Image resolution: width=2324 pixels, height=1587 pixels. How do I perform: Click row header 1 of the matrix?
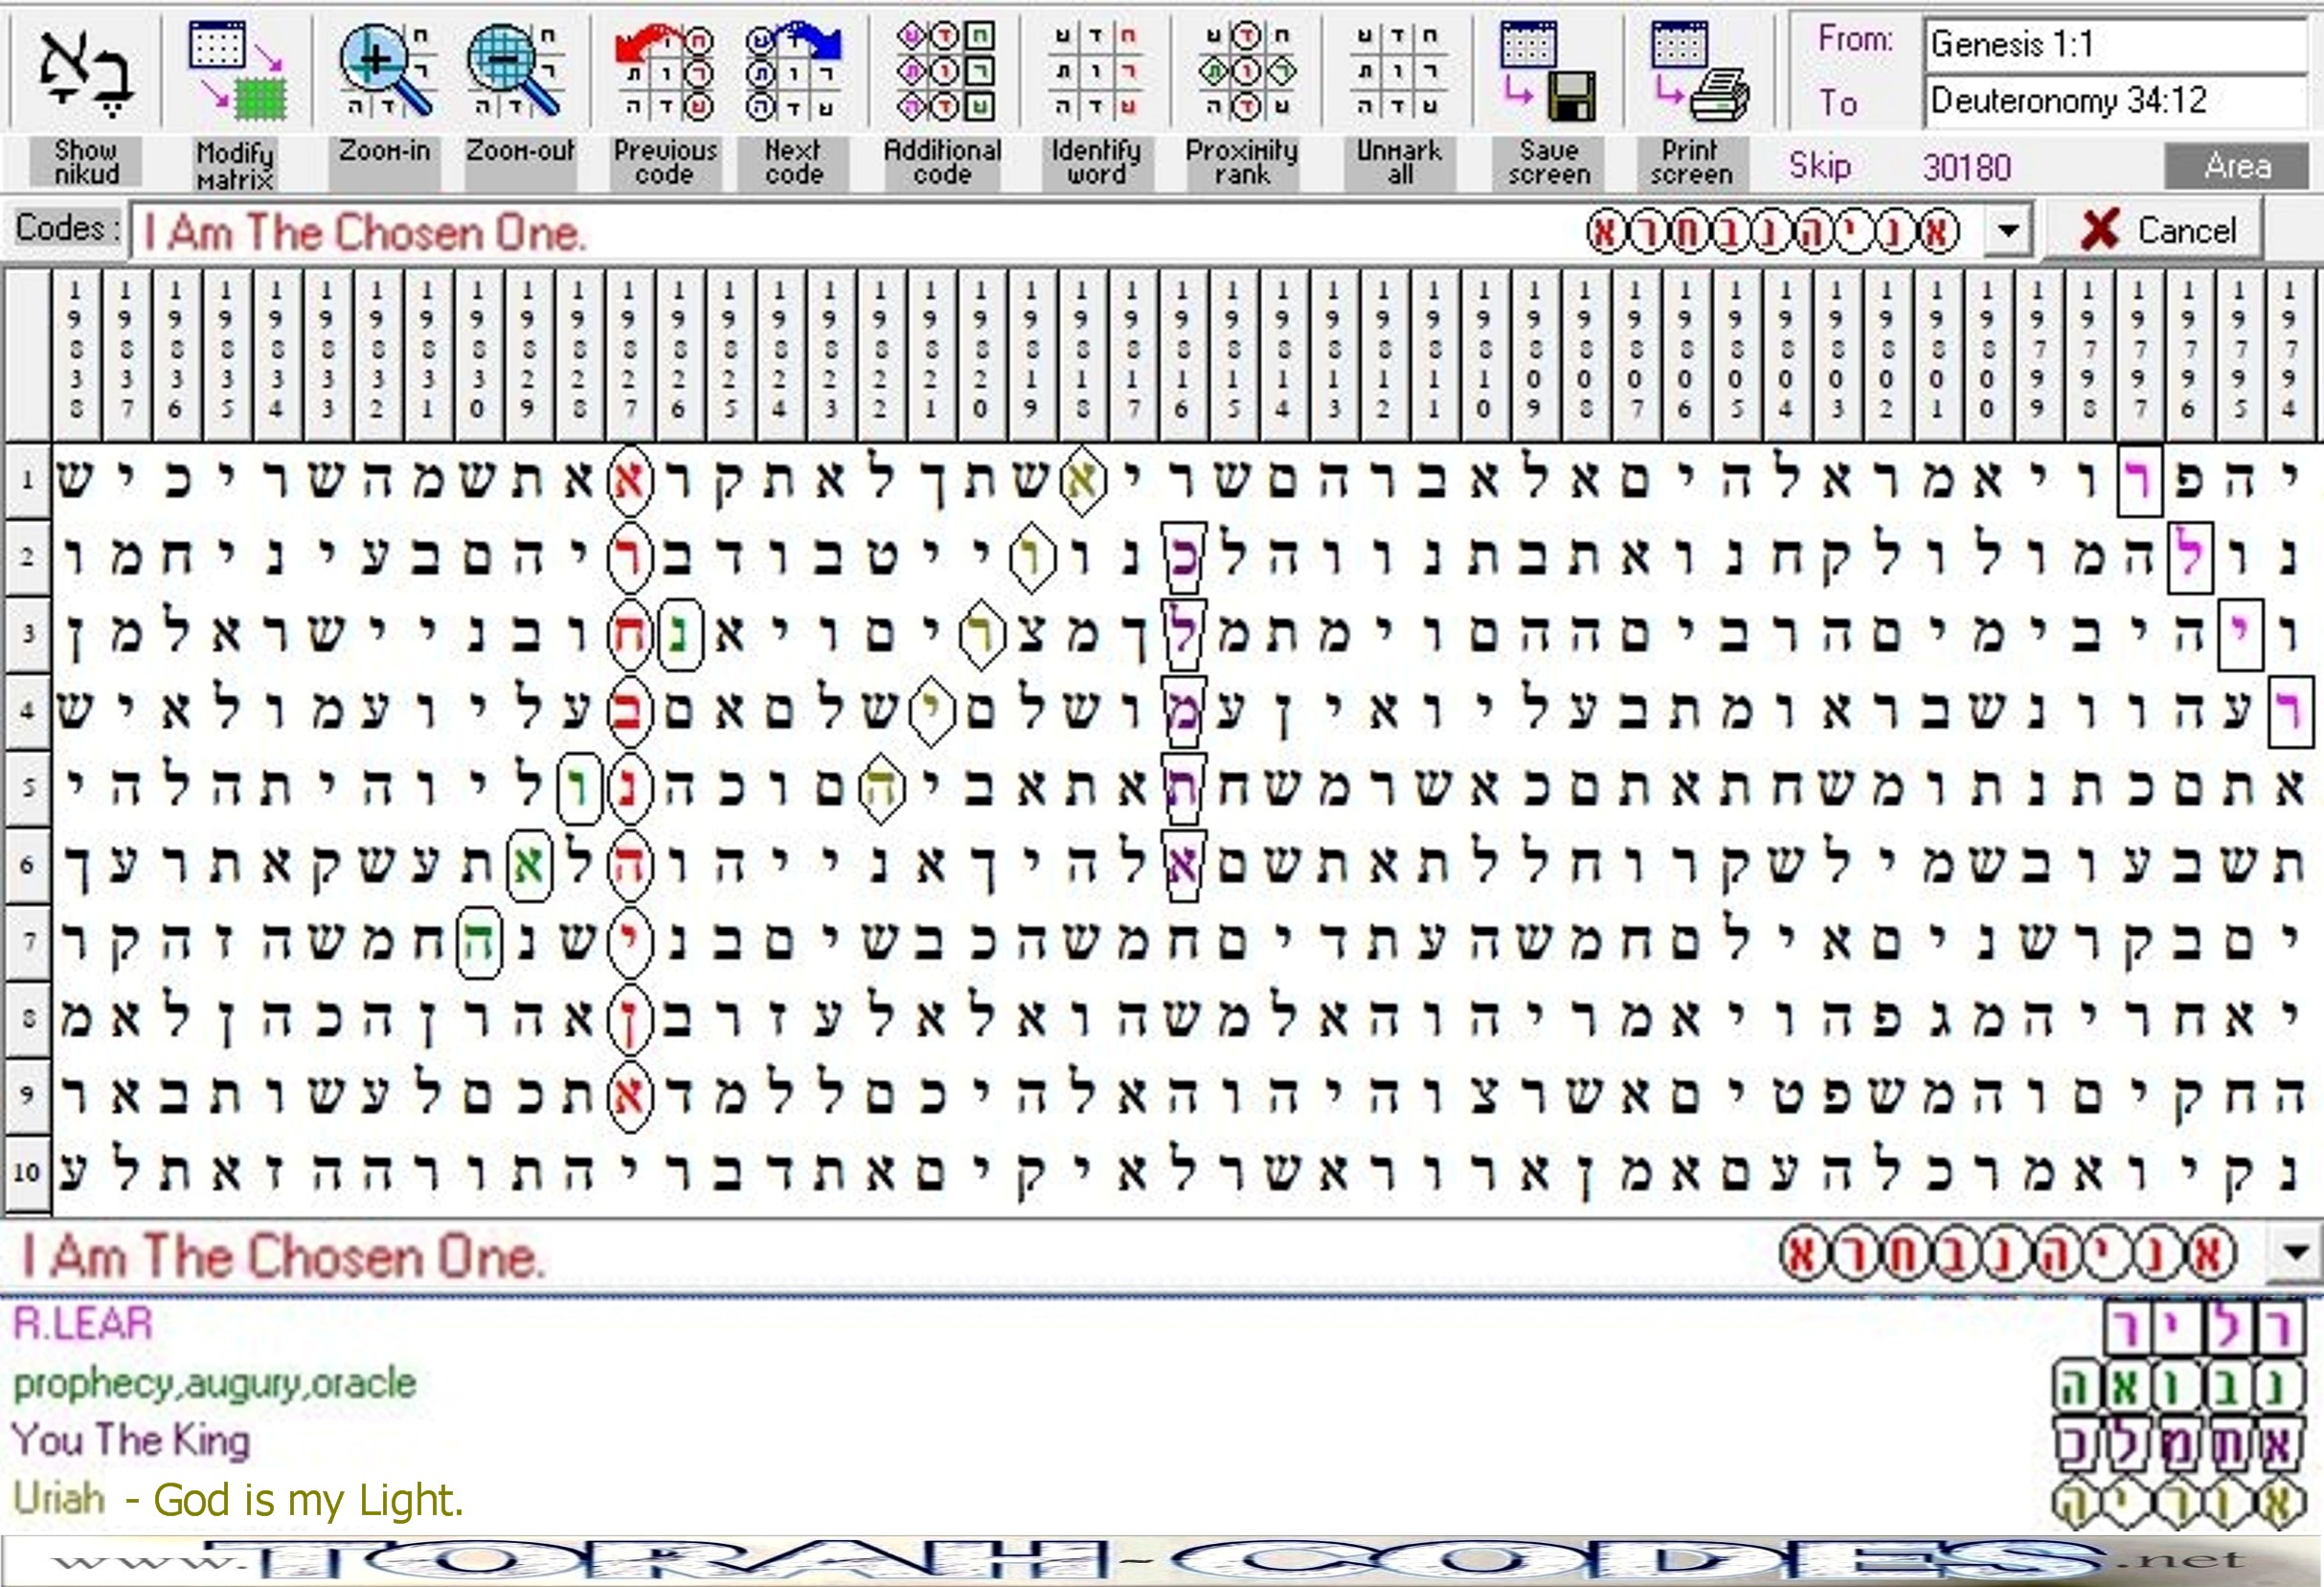tap(27, 480)
